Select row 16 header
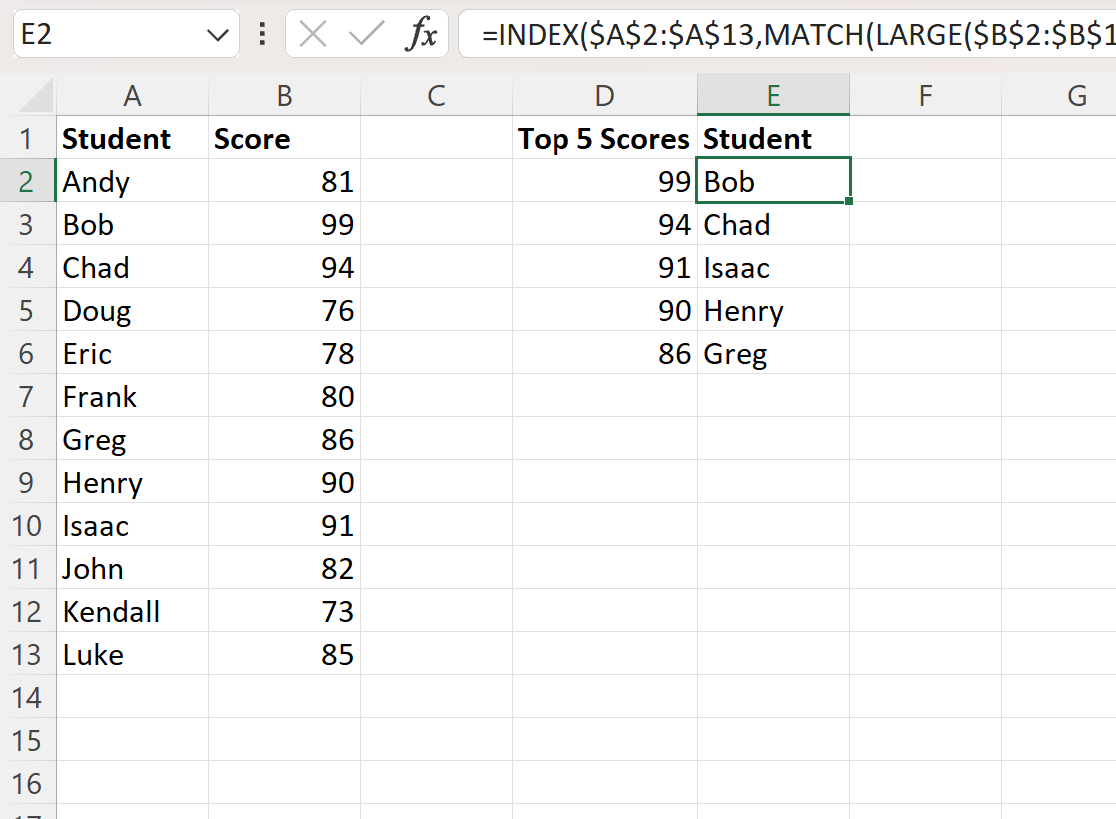 (27, 783)
